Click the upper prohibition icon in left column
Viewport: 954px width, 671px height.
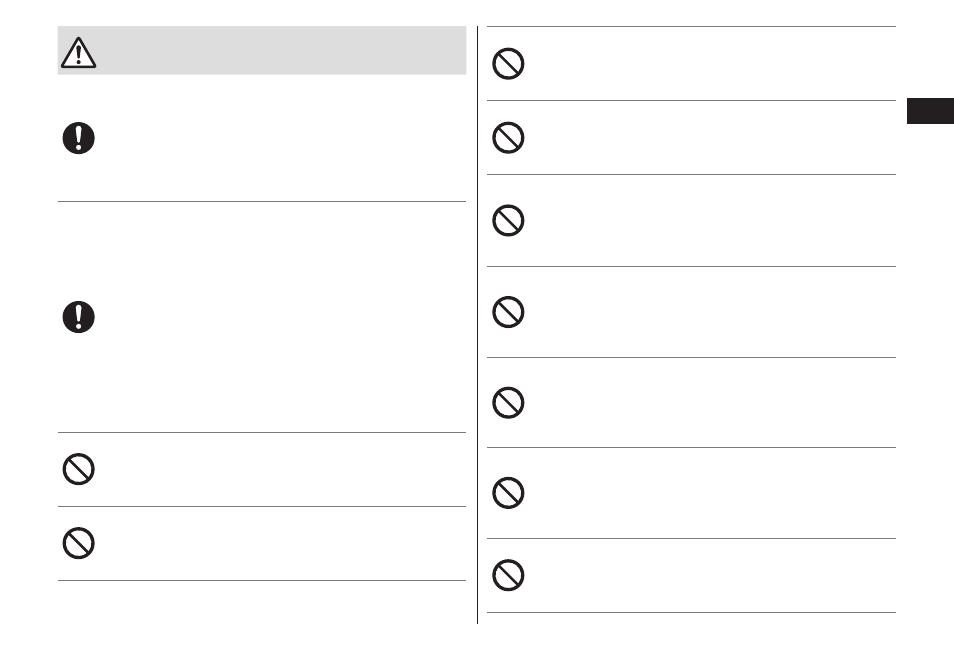(x=78, y=469)
